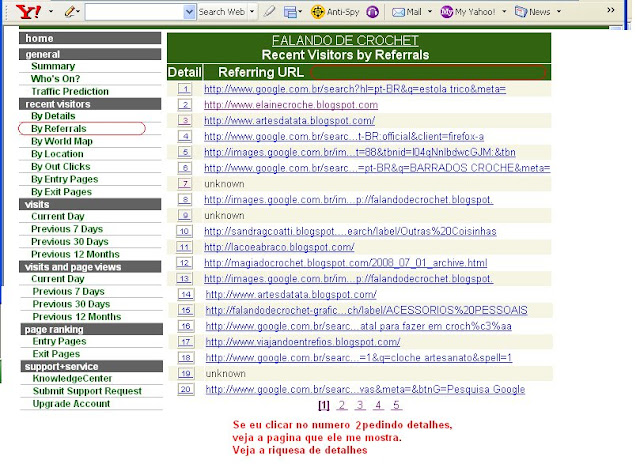Open detail icon number 10
The width and height of the screenshot is (640, 464).
(x=184, y=231)
